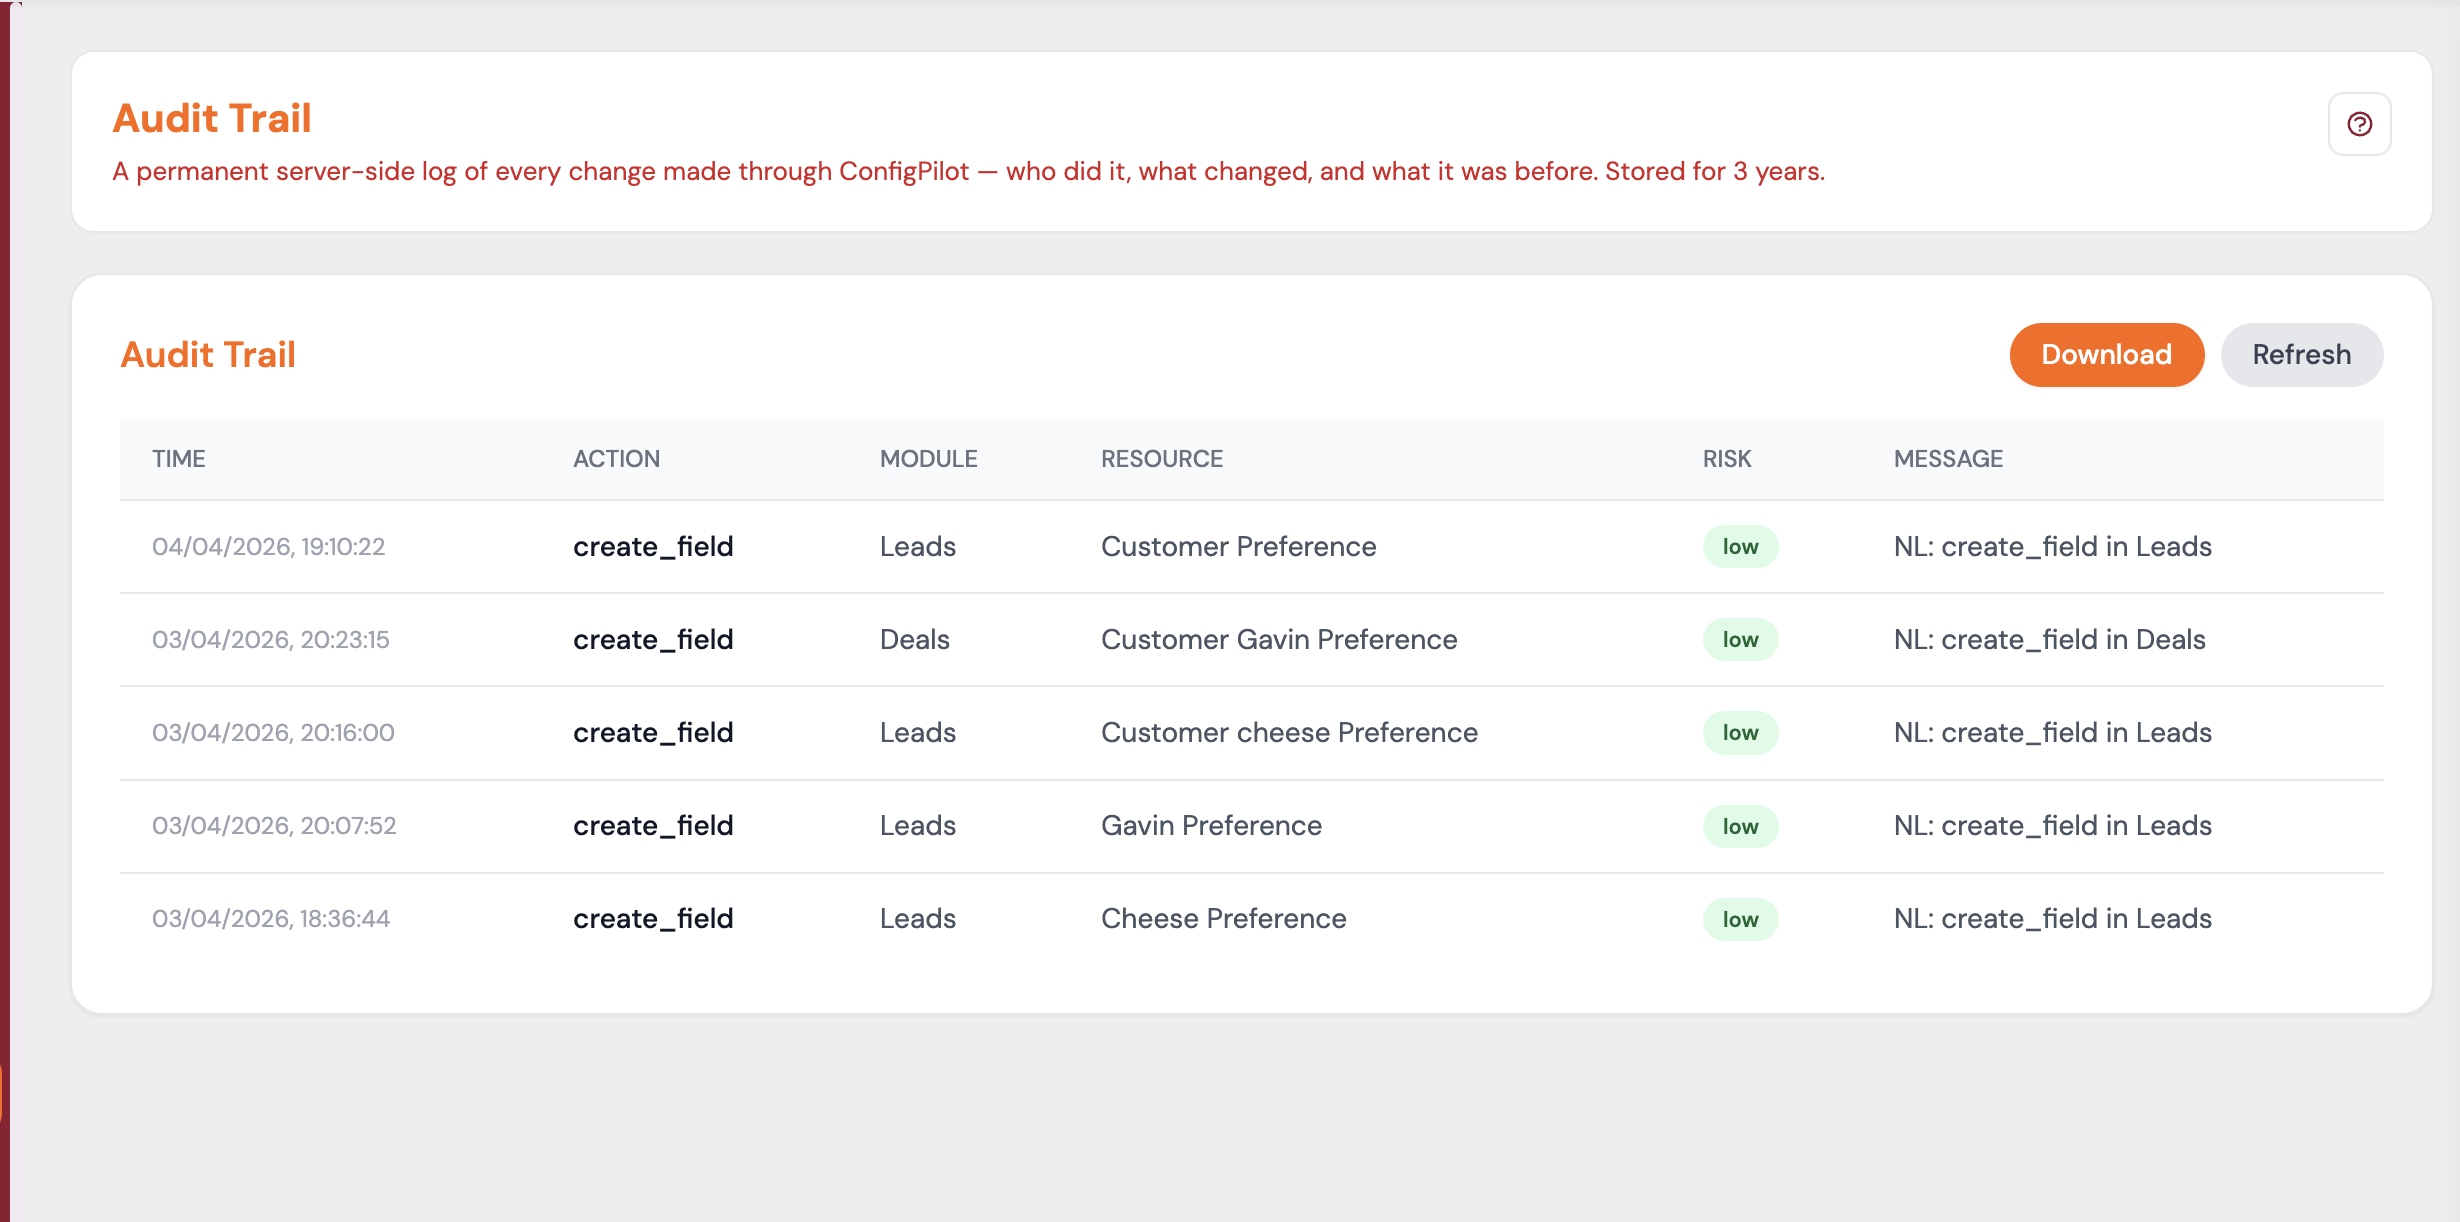The image size is (2460, 1222).
Task: Sort the table by RISK column
Action: [1727, 458]
